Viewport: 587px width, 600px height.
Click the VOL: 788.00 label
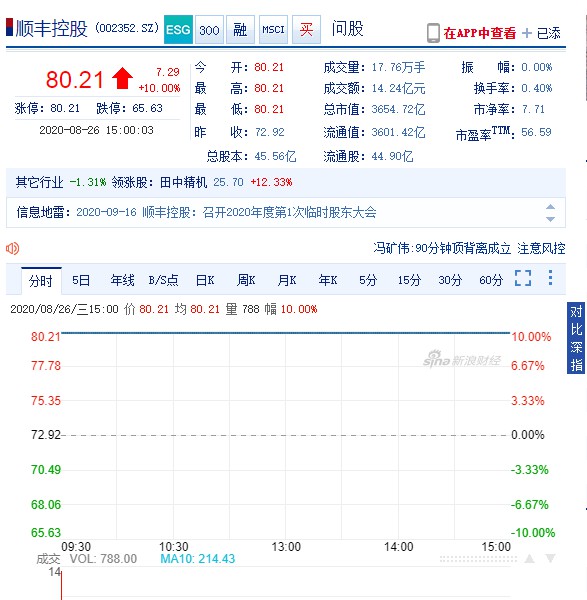click(103, 559)
